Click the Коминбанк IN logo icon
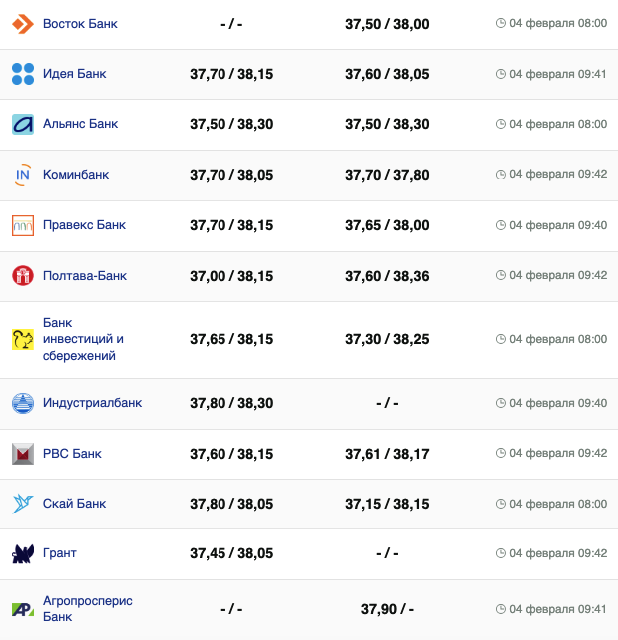 click(23, 175)
